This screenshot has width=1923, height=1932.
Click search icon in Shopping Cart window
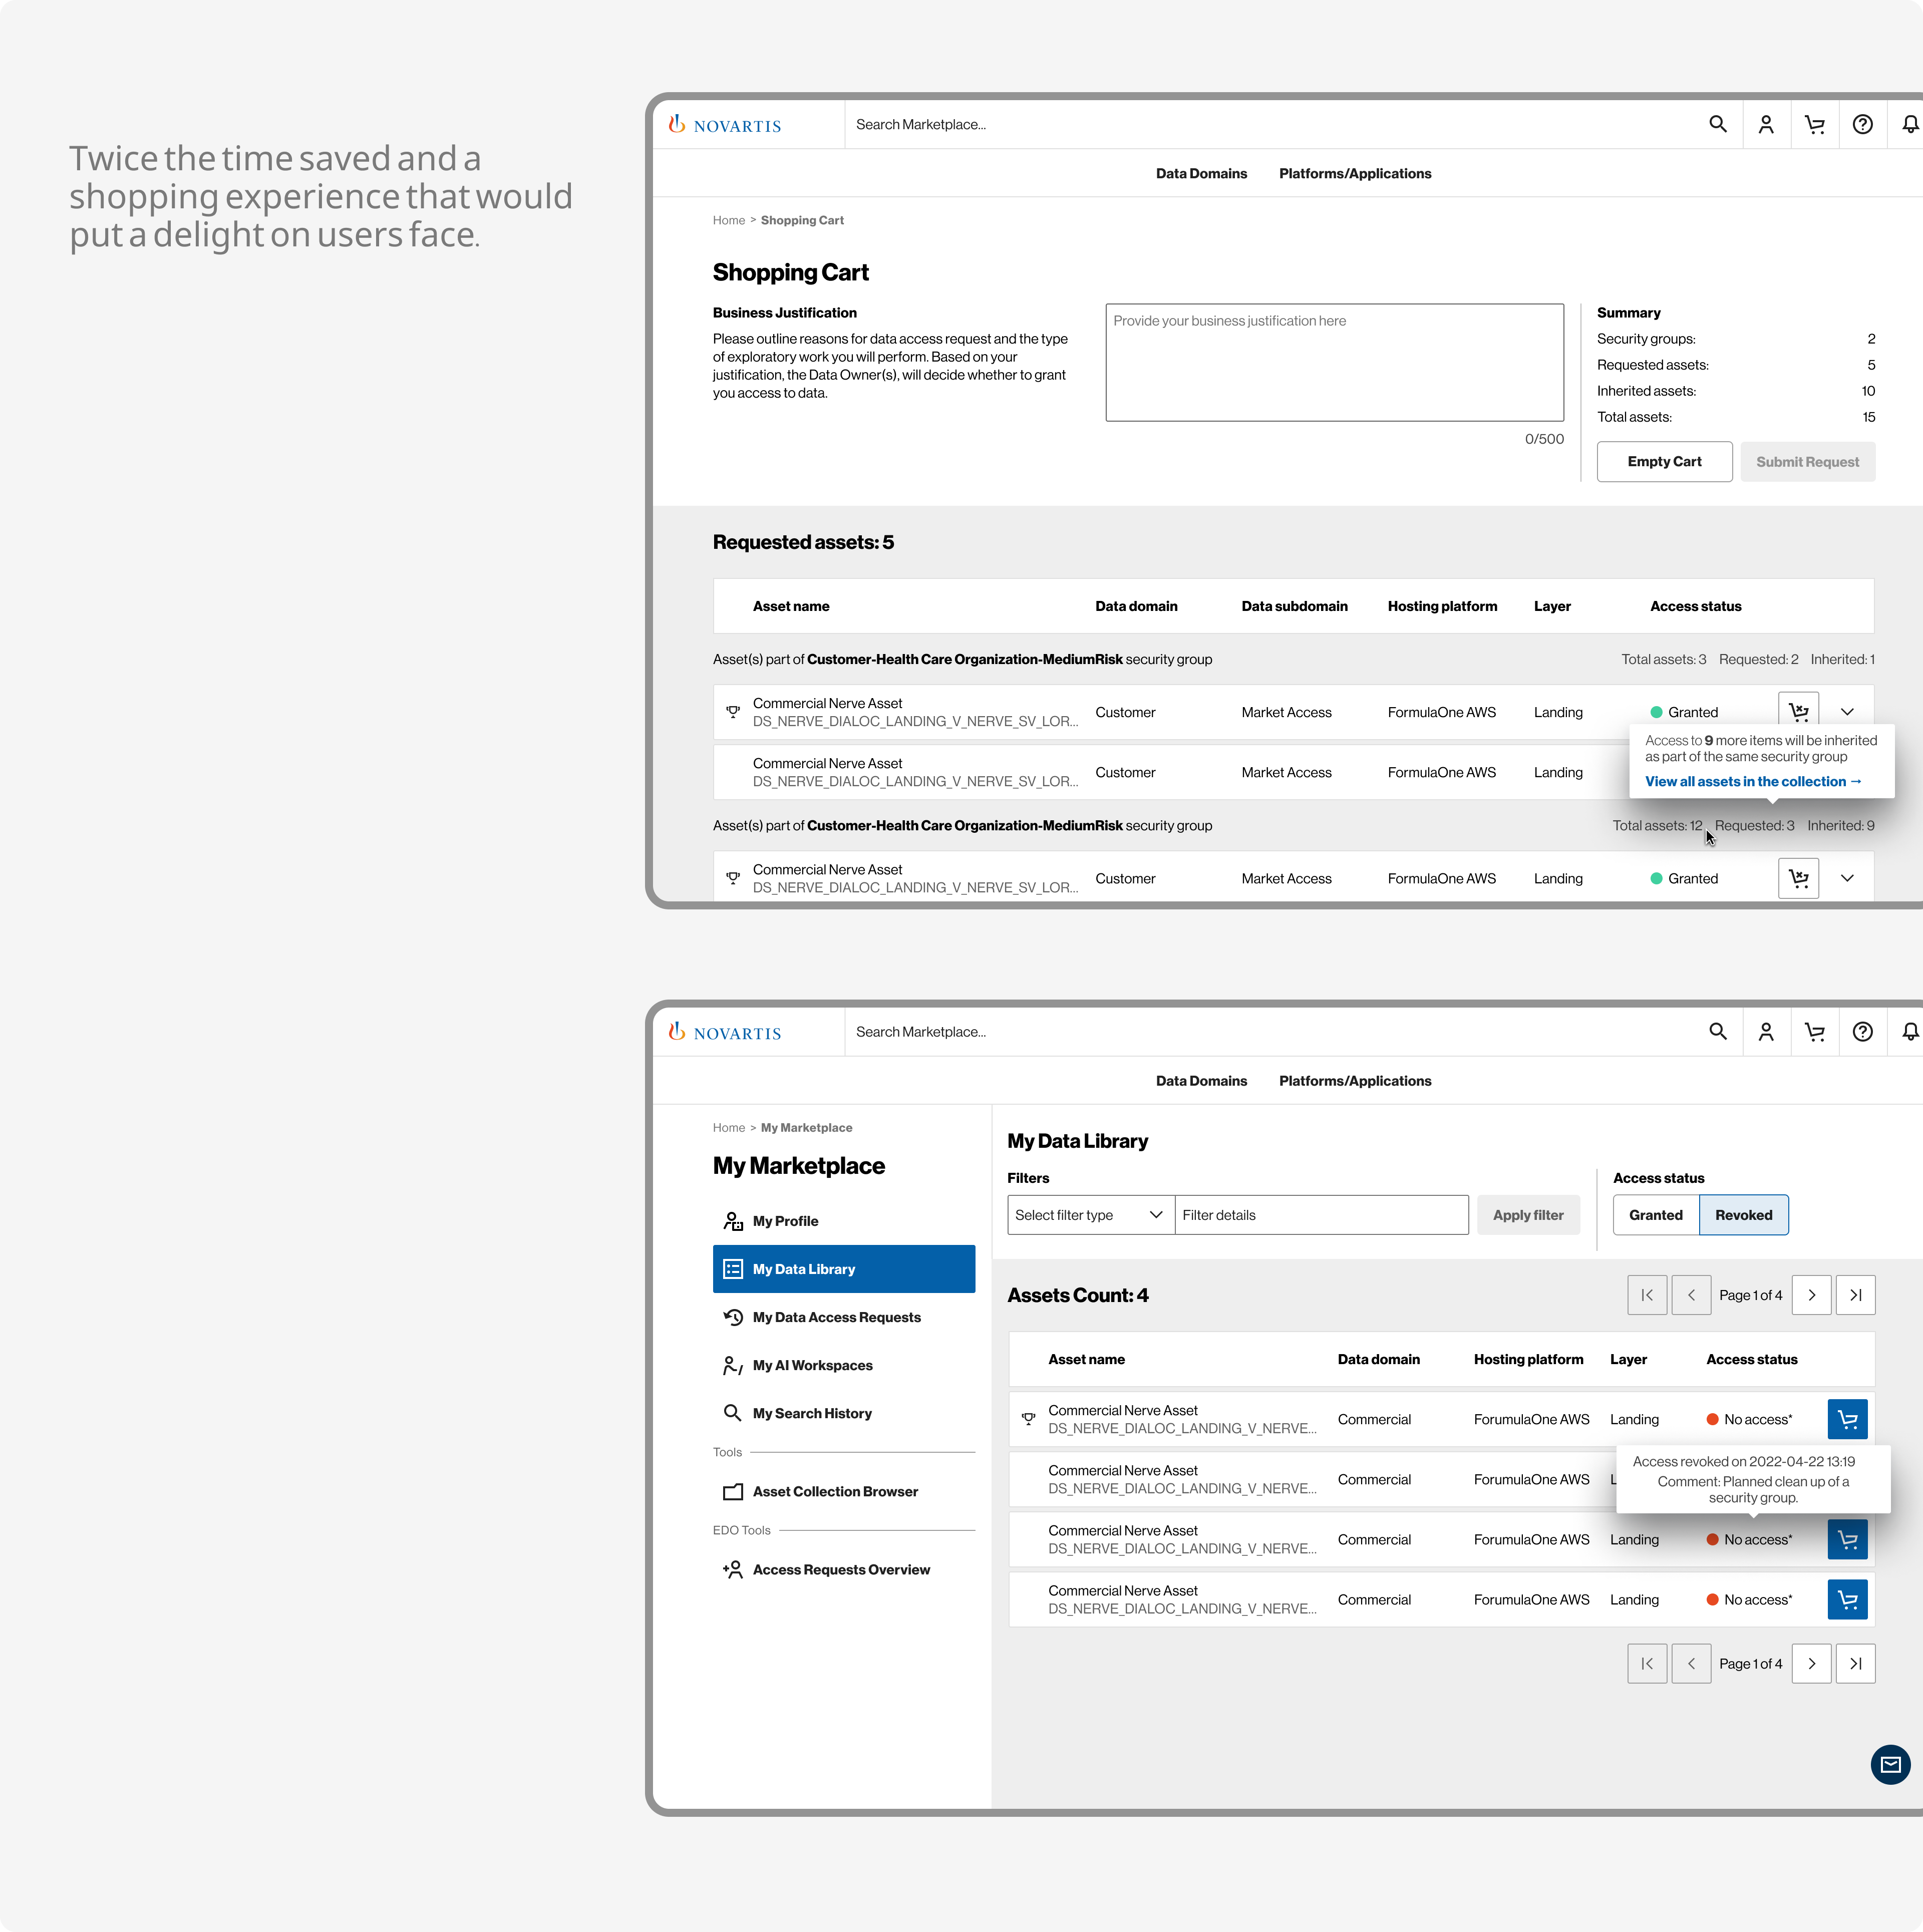click(x=1717, y=124)
